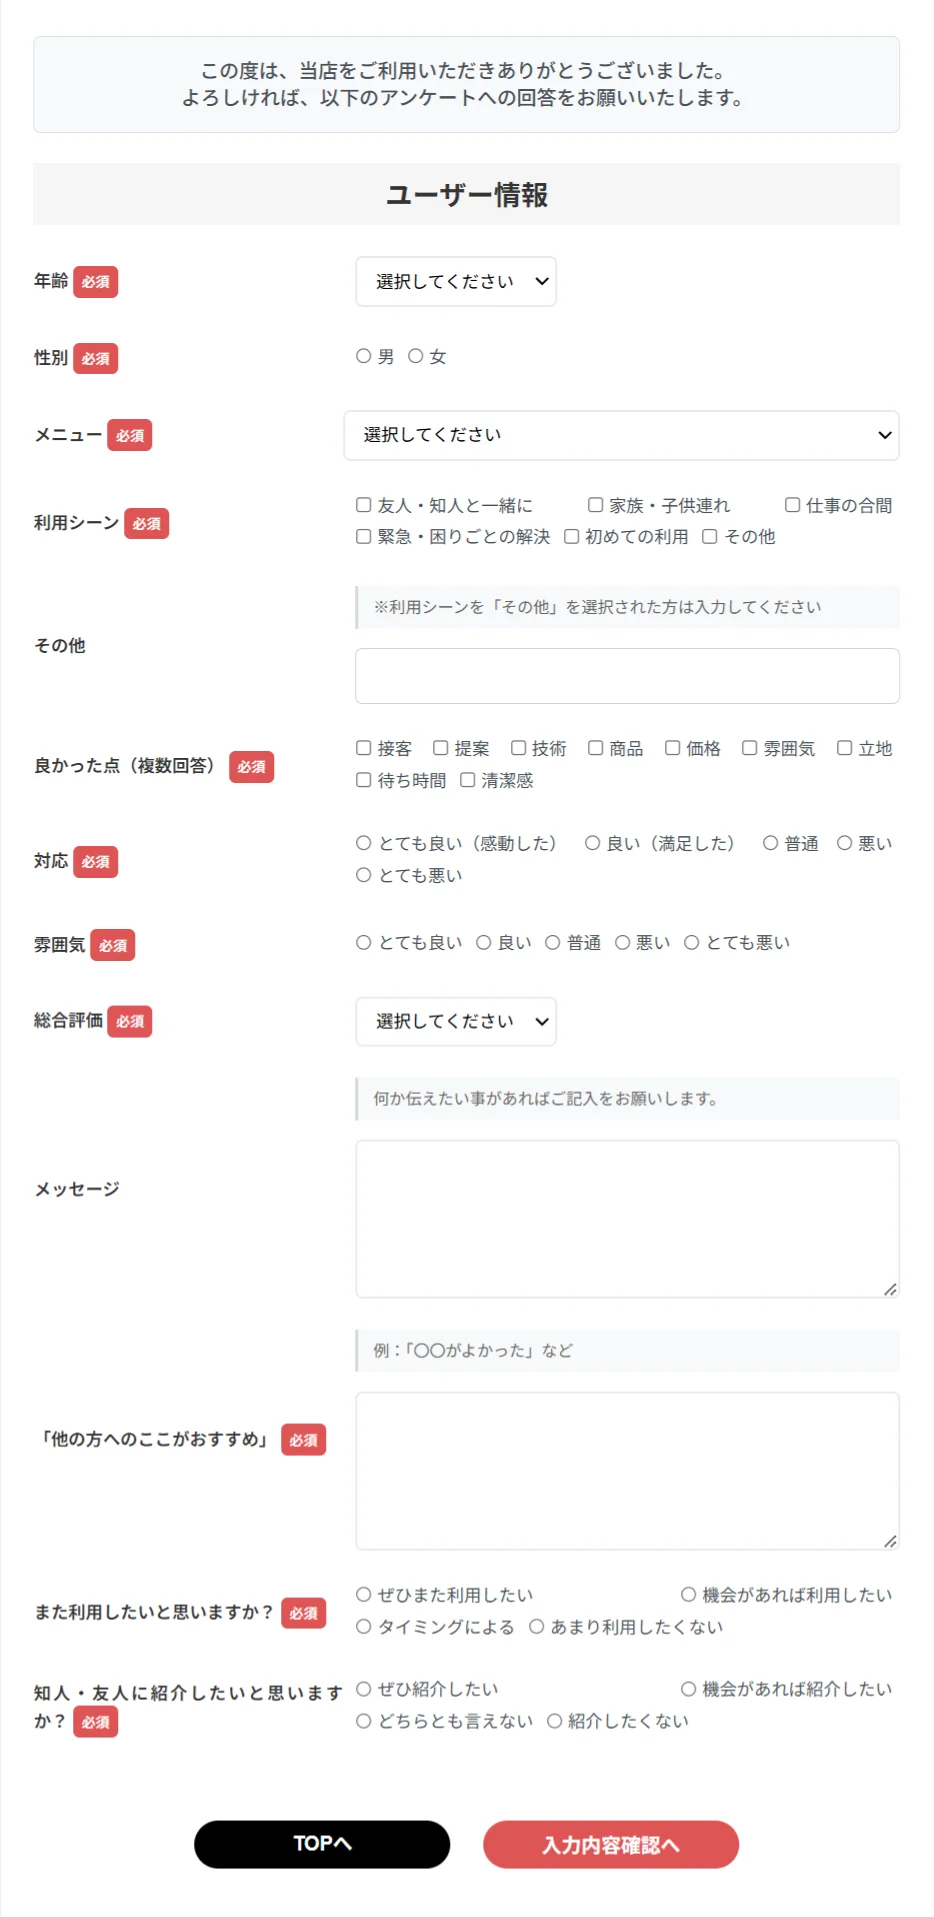
Task: Click the その他 text input field
Action: click(627, 676)
